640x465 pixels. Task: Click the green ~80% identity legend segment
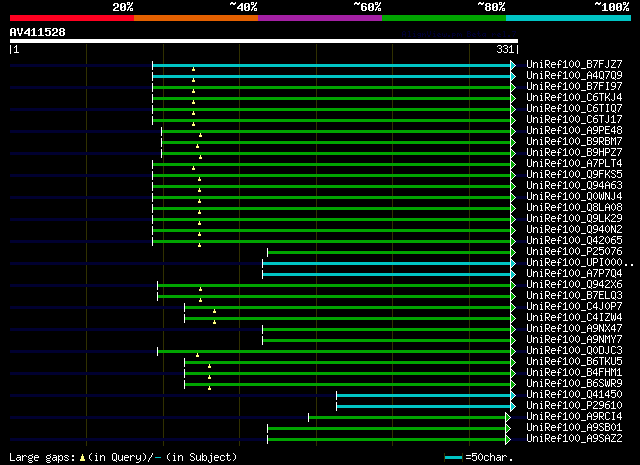coord(444,18)
